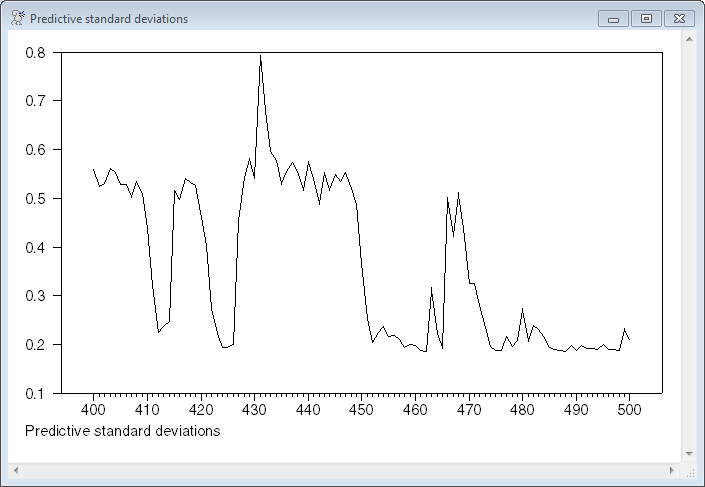The image size is (705, 487).
Task: Click the horizontal scrollbar left arrow
Action: 15,469
